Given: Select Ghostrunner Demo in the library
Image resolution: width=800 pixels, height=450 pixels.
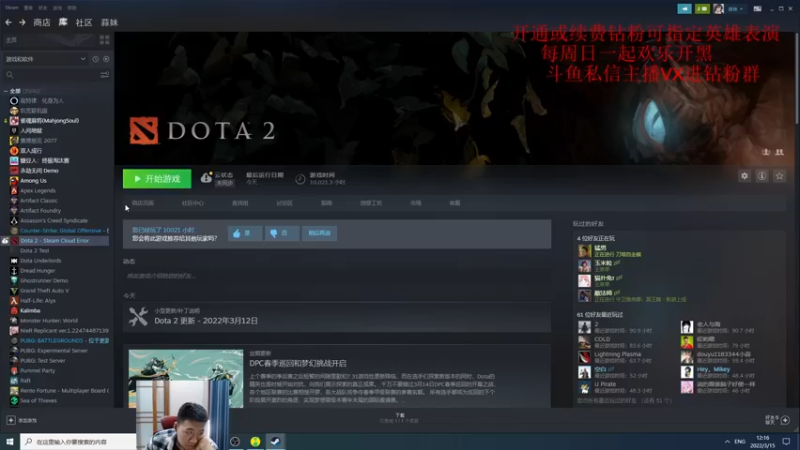Looking at the screenshot, I should pyautogui.click(x=44, y=281).
